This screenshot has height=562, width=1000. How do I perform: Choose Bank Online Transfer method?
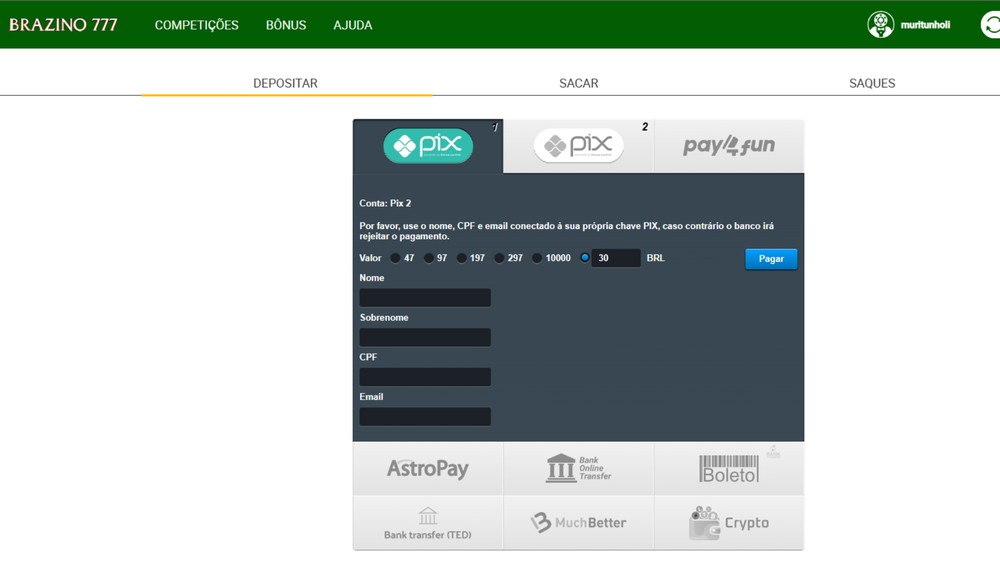click(x=578, y=468)
